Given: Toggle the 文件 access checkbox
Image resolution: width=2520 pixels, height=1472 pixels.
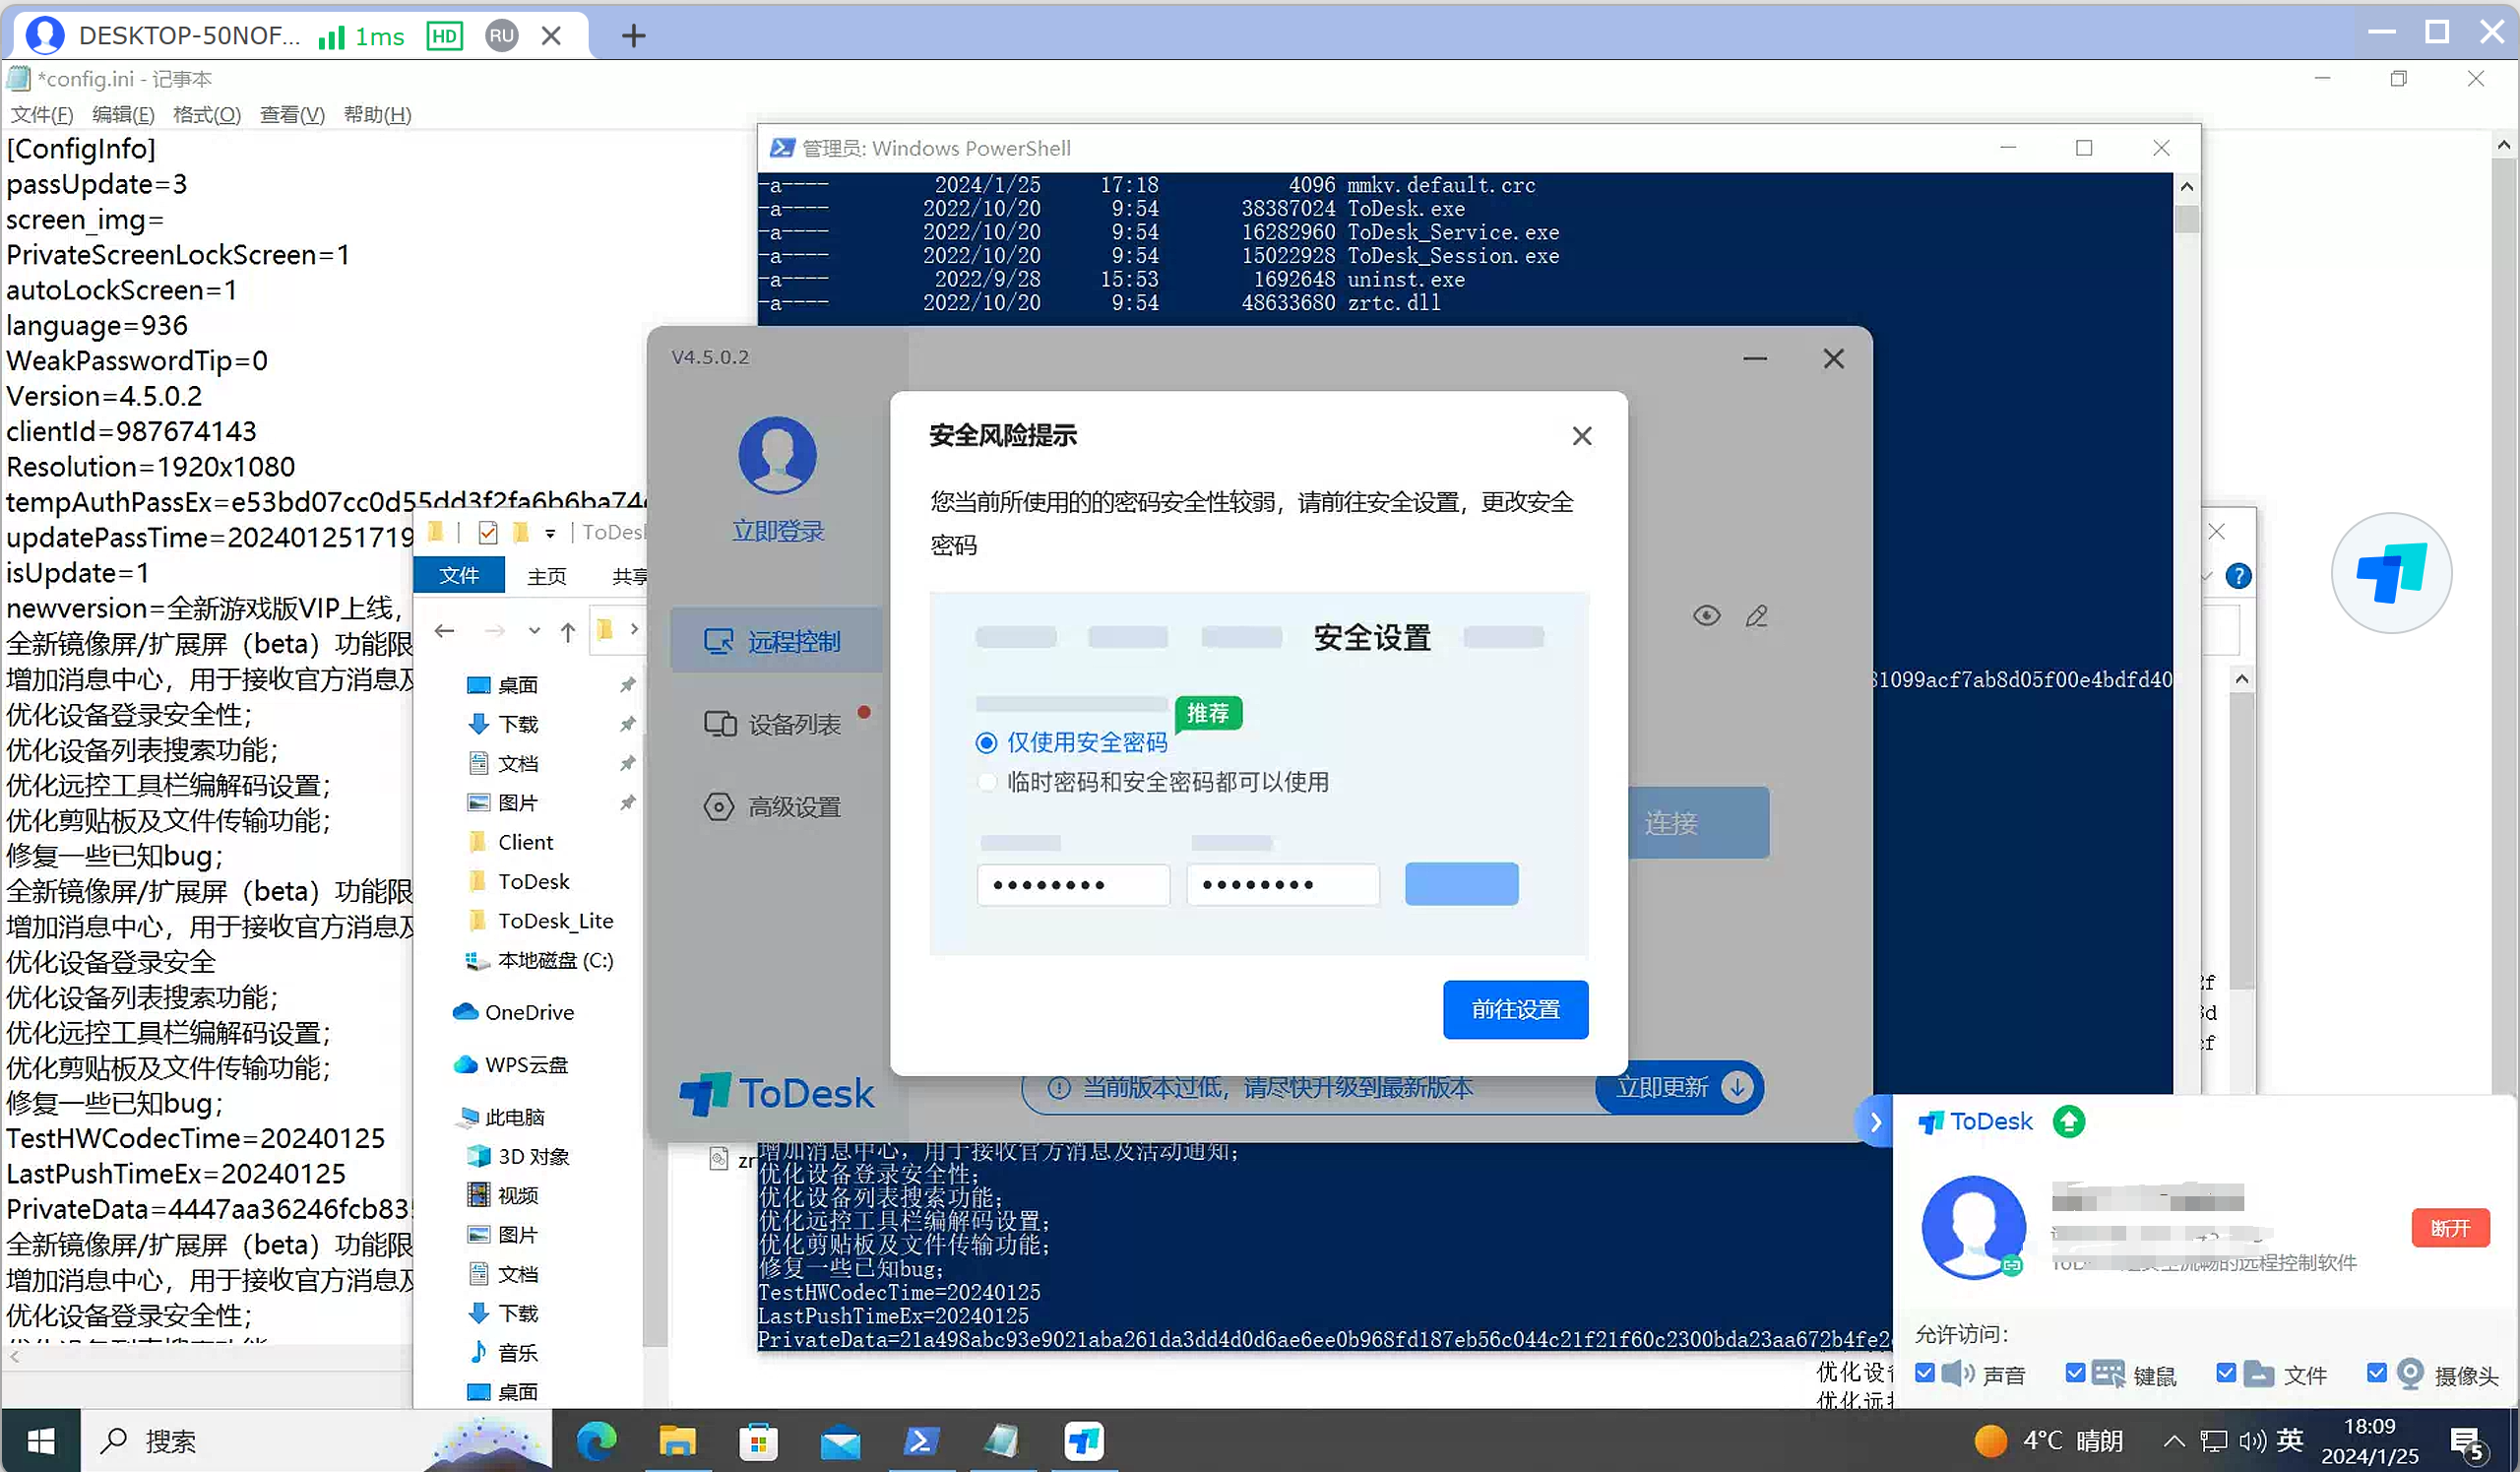Looking at the screenshot, I should [2226, 1373].
